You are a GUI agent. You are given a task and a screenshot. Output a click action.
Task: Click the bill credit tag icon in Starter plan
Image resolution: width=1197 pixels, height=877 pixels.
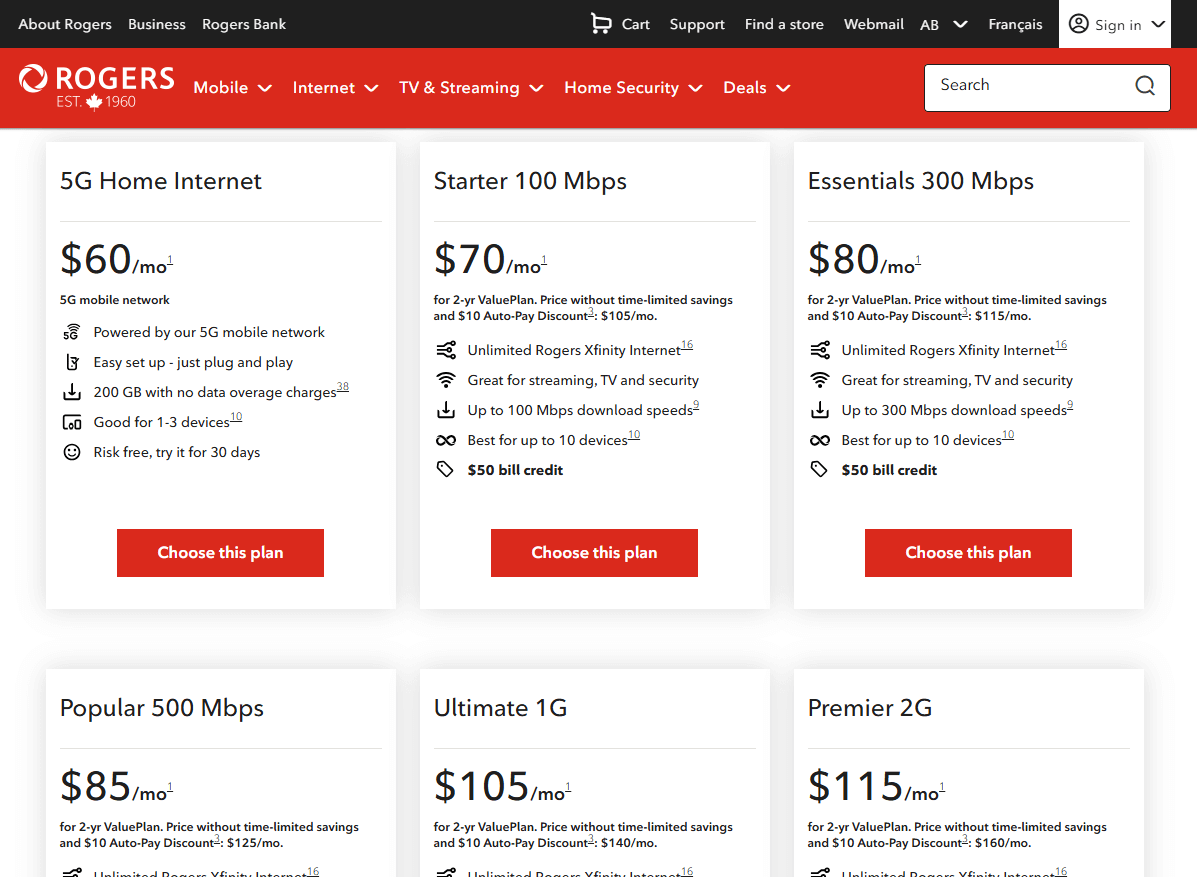(445, 470)
